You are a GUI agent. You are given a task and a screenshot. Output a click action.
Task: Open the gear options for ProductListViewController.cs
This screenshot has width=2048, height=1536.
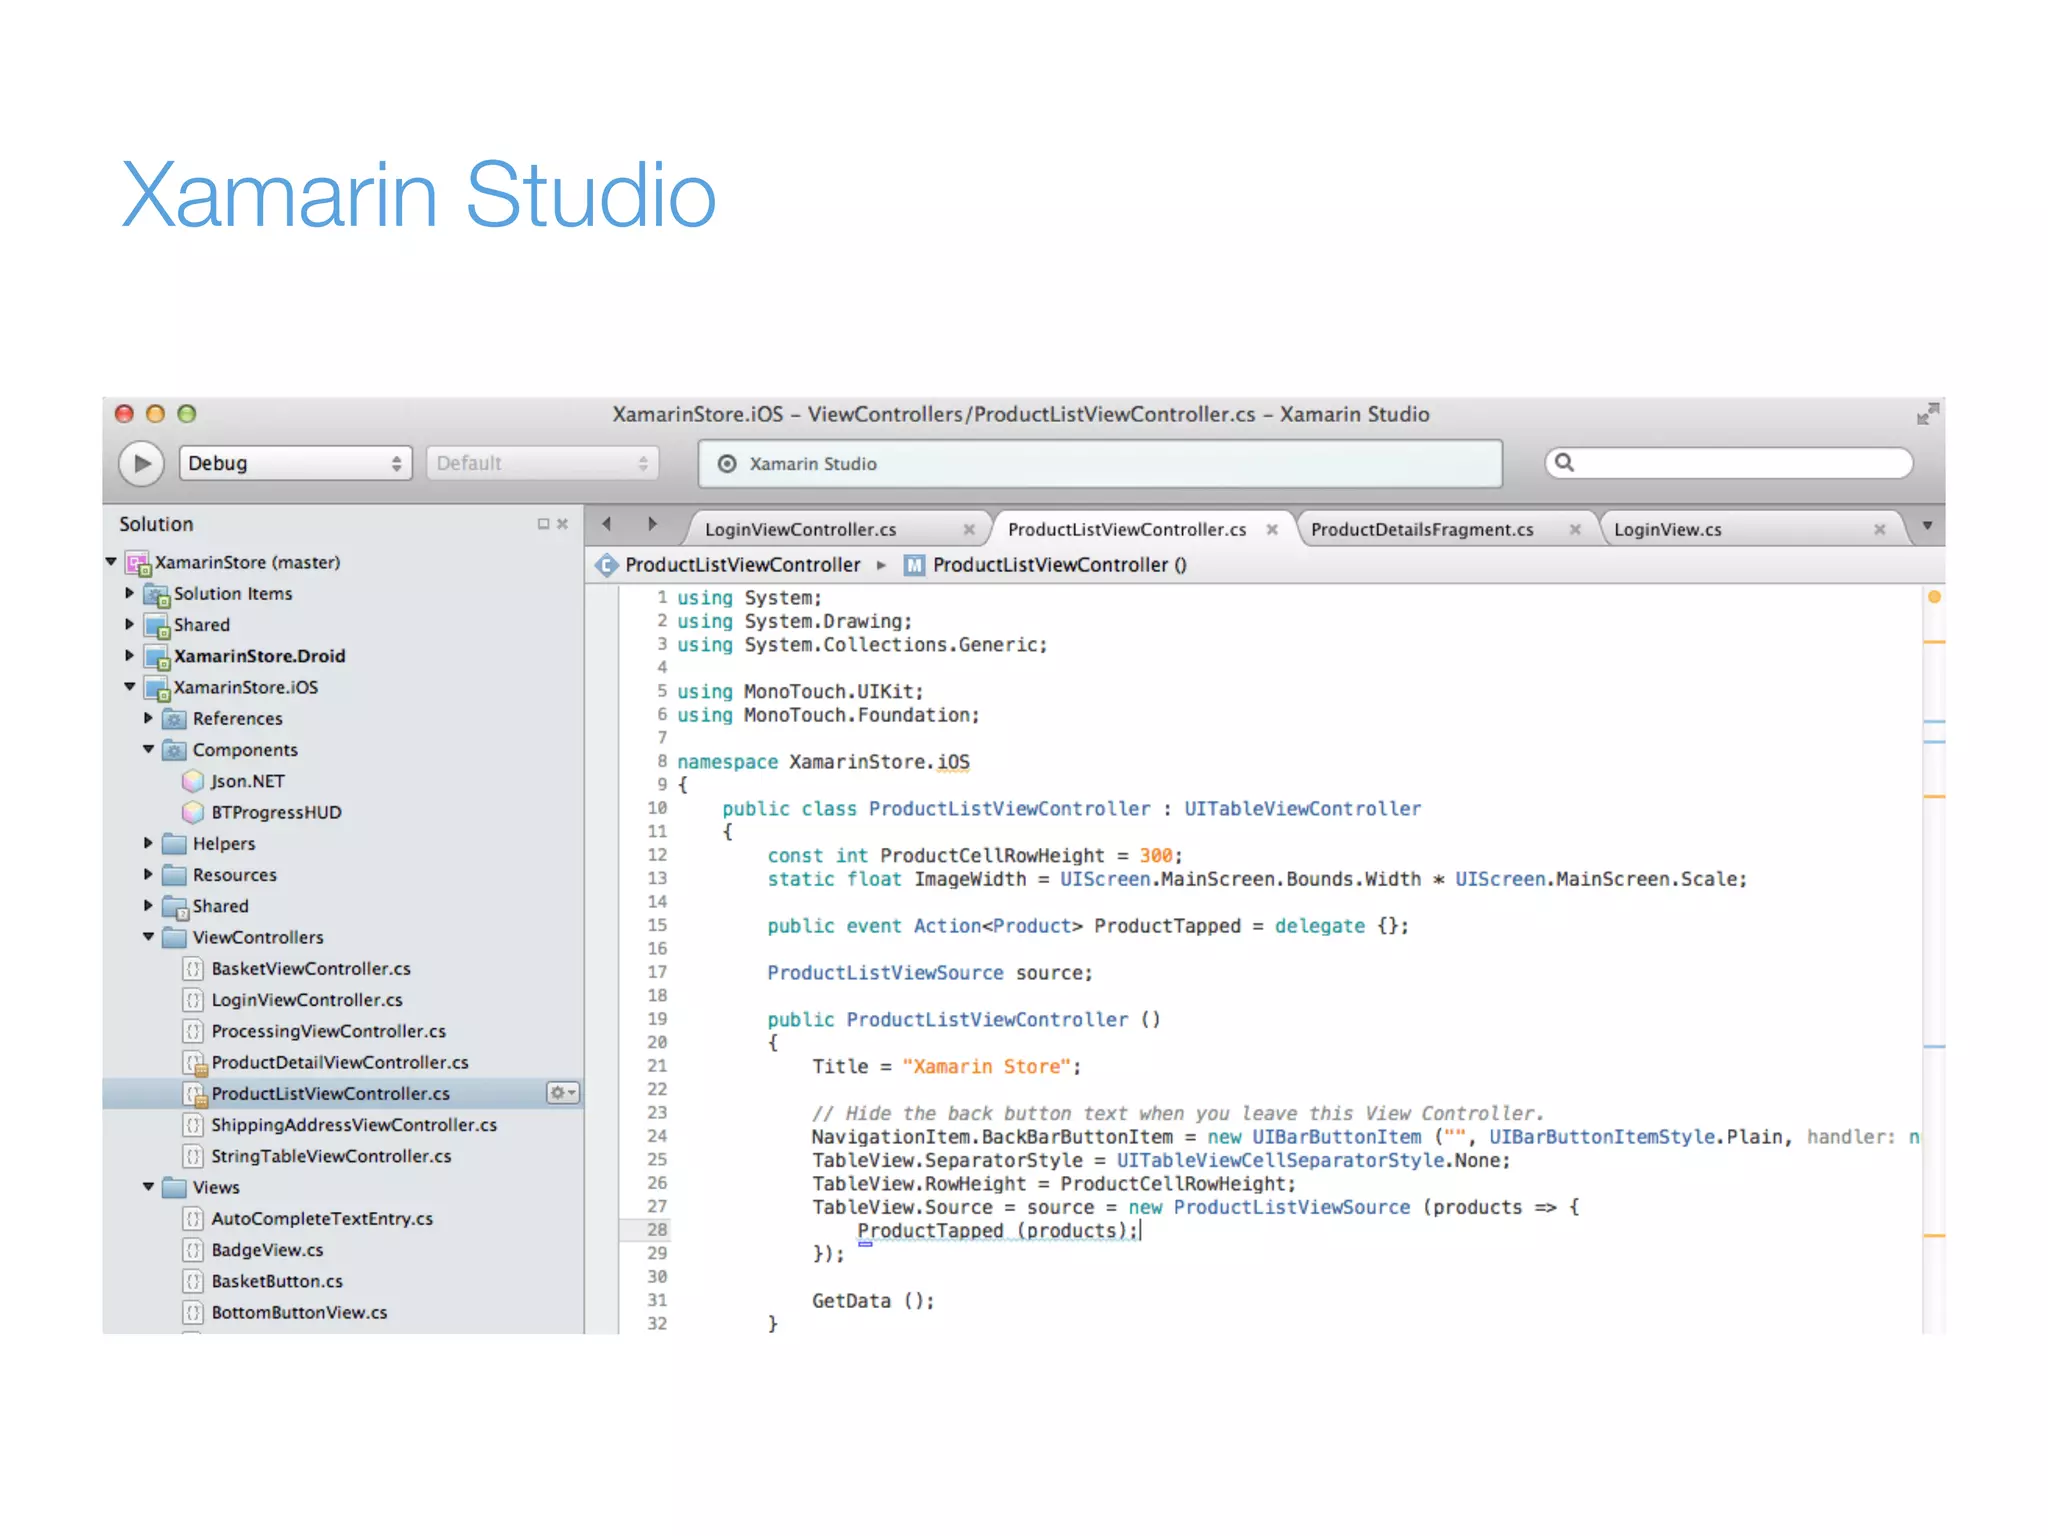point(563,1093)
